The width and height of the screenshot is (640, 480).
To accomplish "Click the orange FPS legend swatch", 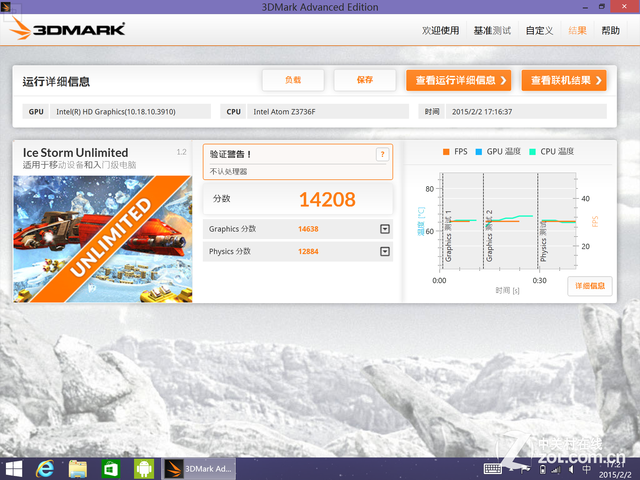I will (446, 152).
